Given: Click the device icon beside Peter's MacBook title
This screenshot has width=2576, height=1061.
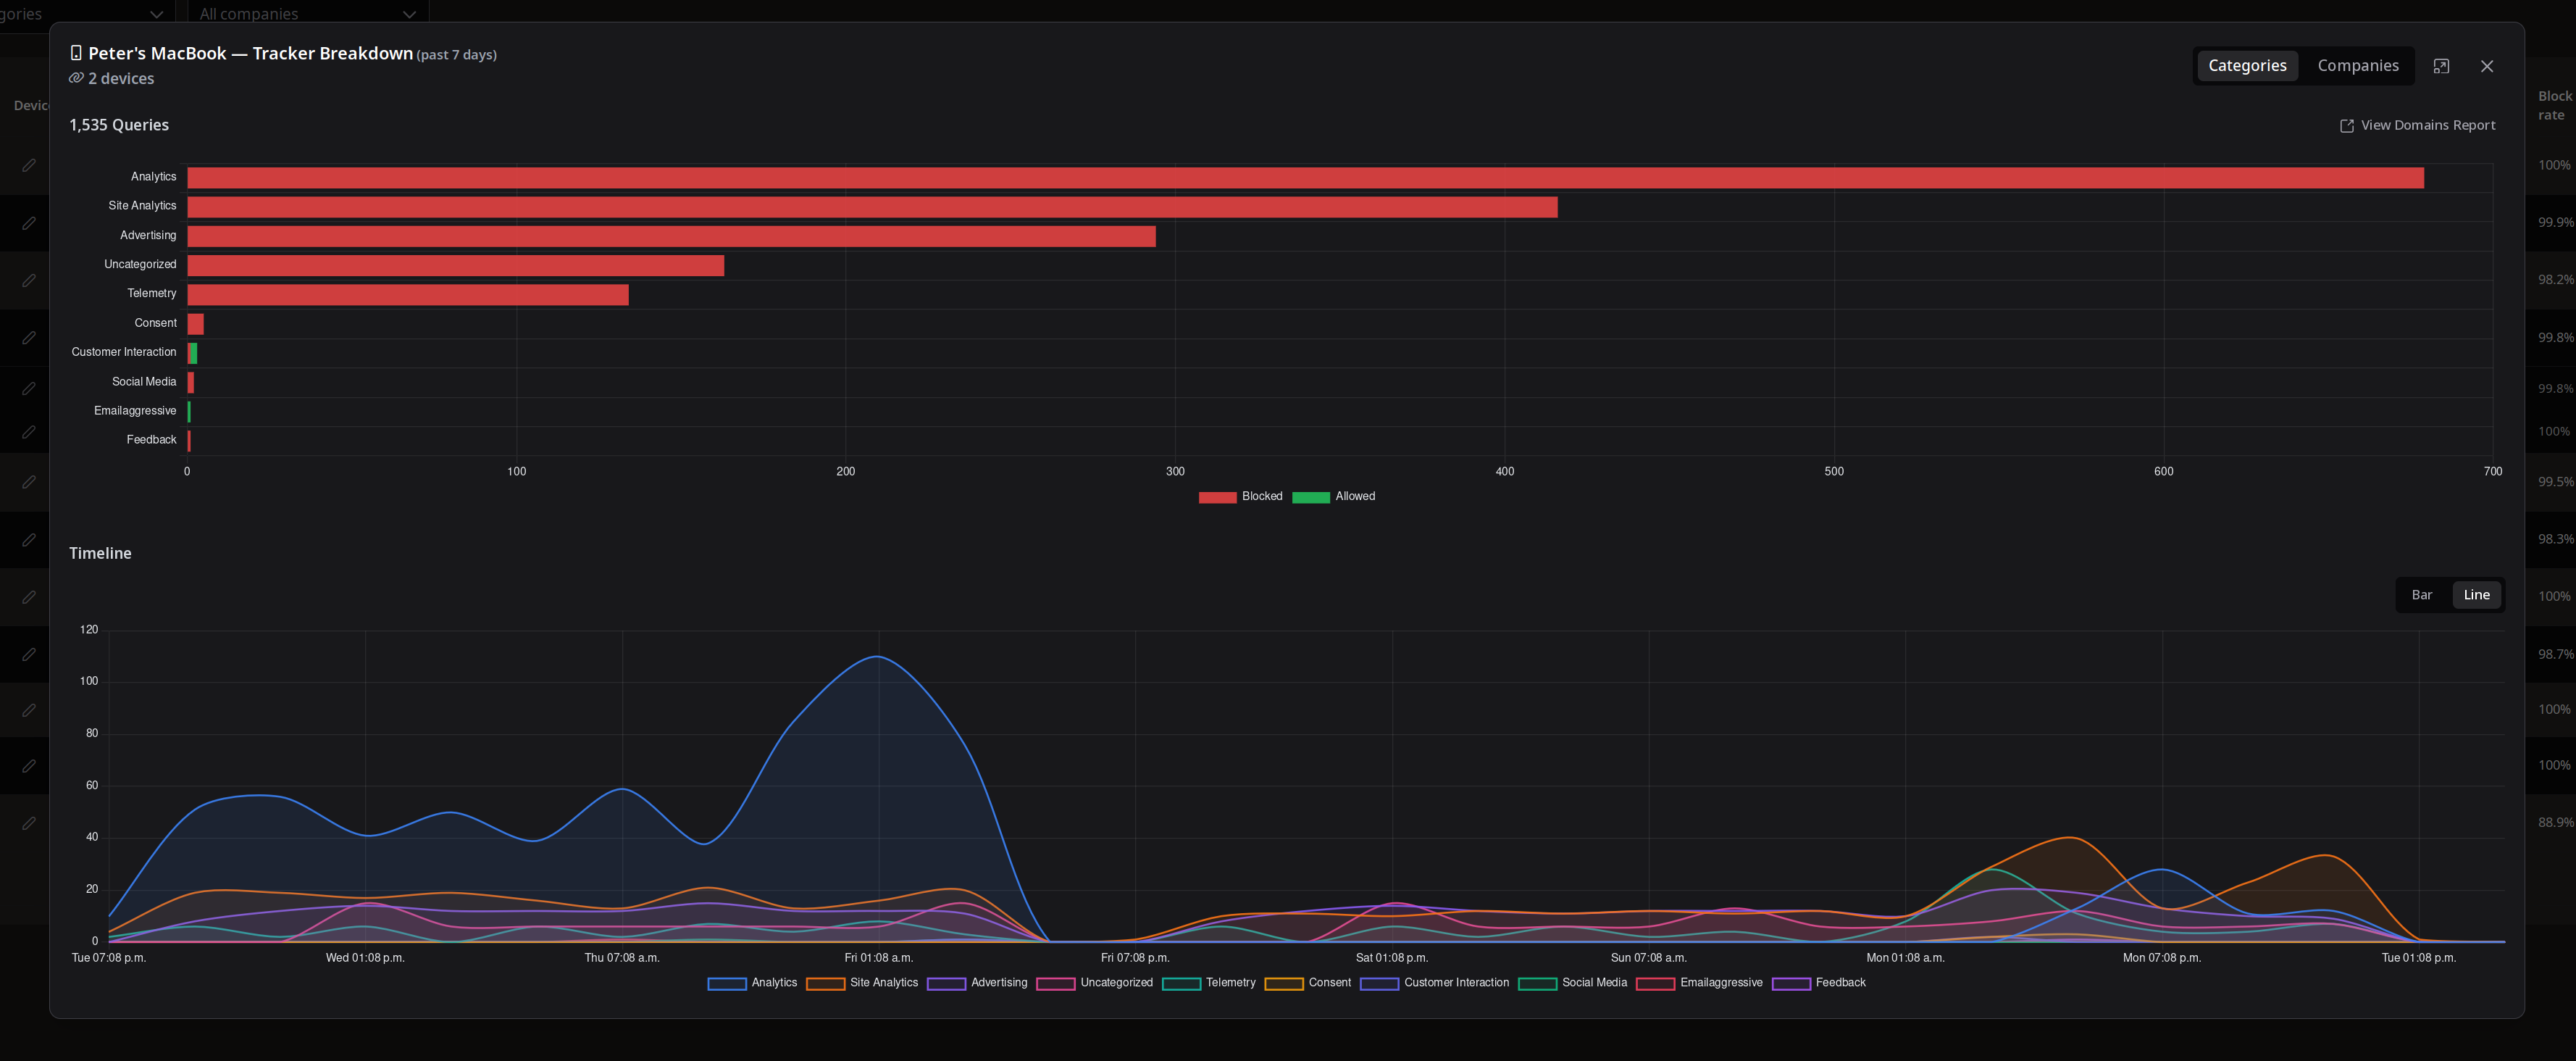Looking at the screenshot, I should (76, 53).
